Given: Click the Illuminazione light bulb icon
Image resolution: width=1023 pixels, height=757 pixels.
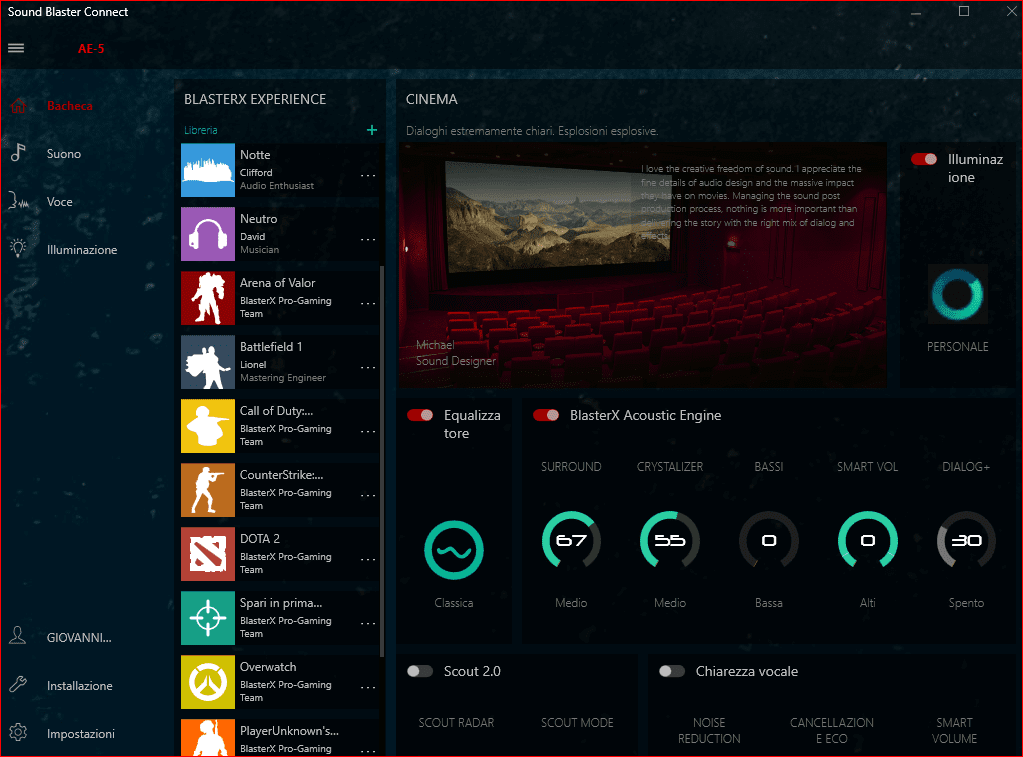Looking at the screenshot, I should coord(17,249).
